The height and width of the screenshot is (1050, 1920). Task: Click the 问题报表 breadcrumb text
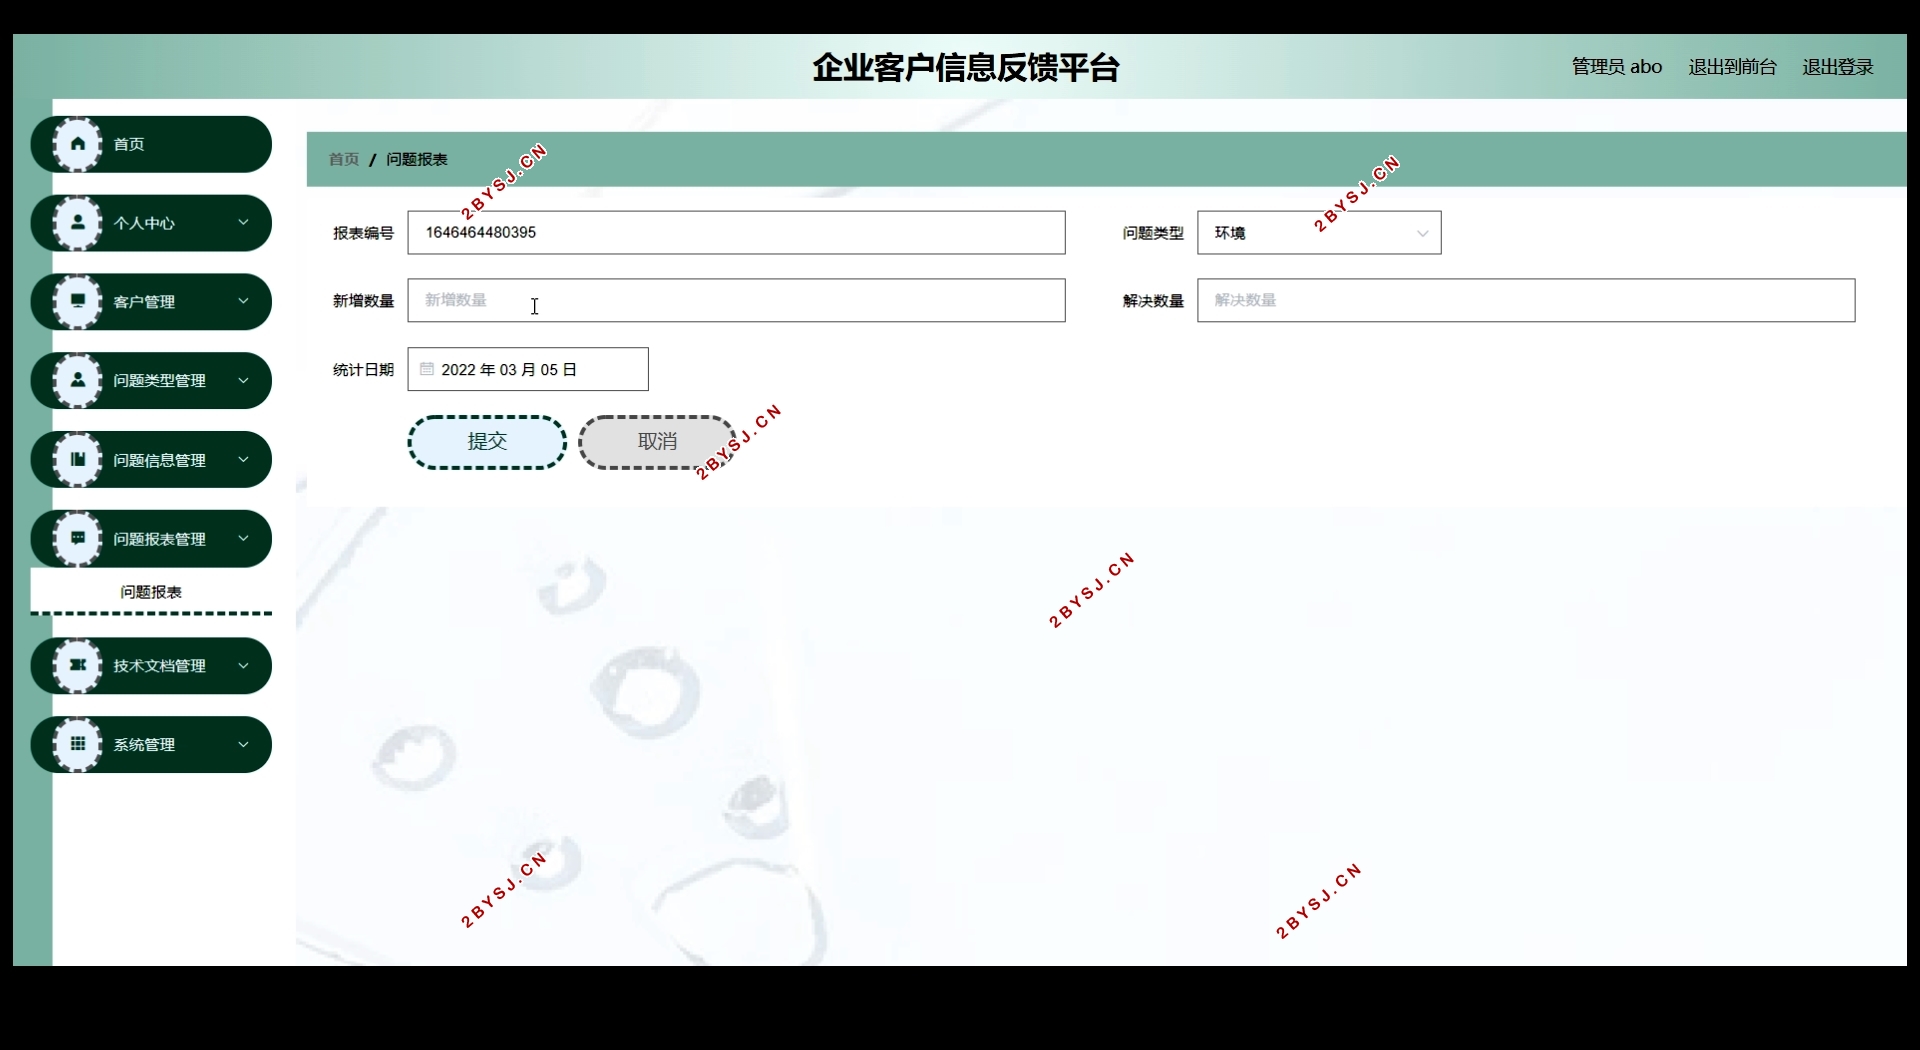pos(417,159)
